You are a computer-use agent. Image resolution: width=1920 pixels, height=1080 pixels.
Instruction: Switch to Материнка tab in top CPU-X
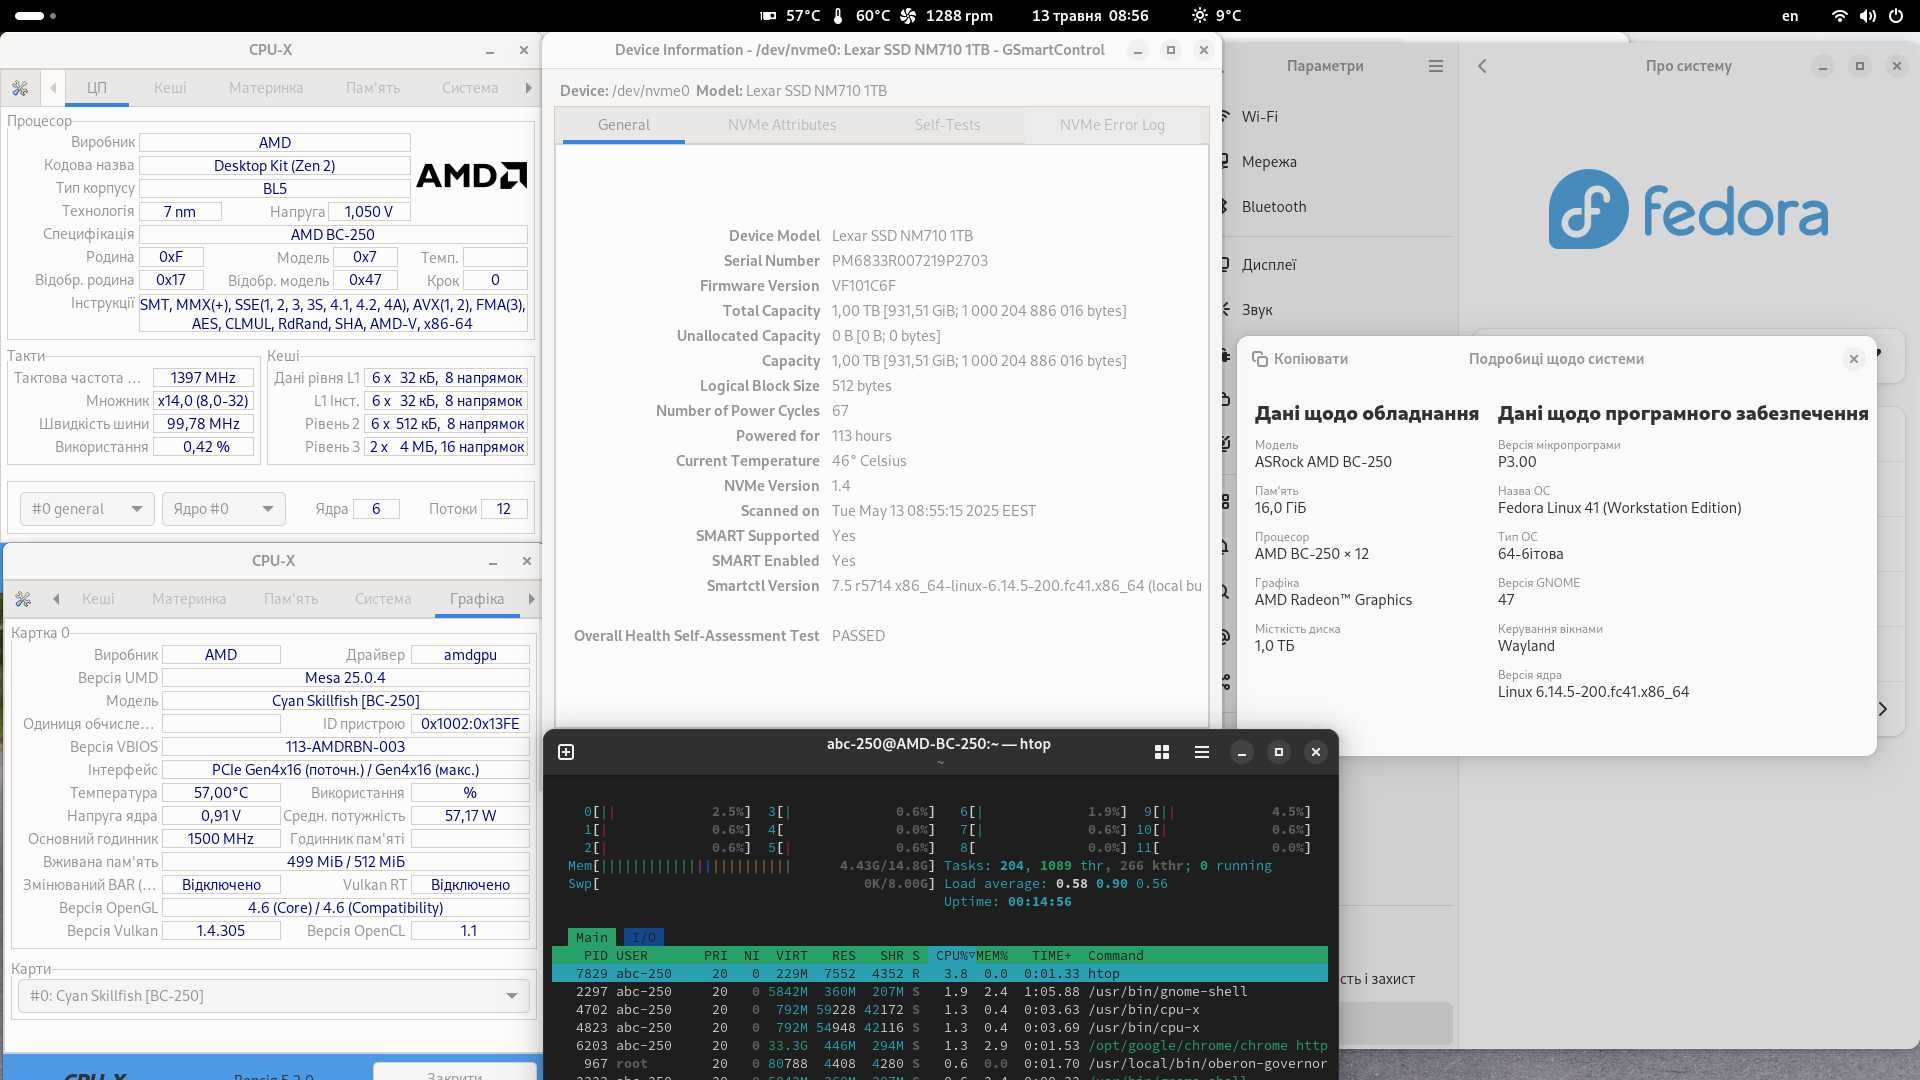[x=266, y=88]
